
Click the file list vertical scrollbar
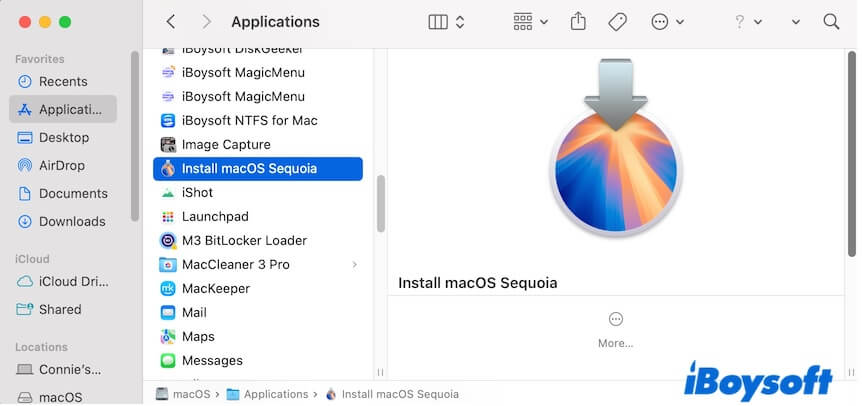click(x=380, y=205)
